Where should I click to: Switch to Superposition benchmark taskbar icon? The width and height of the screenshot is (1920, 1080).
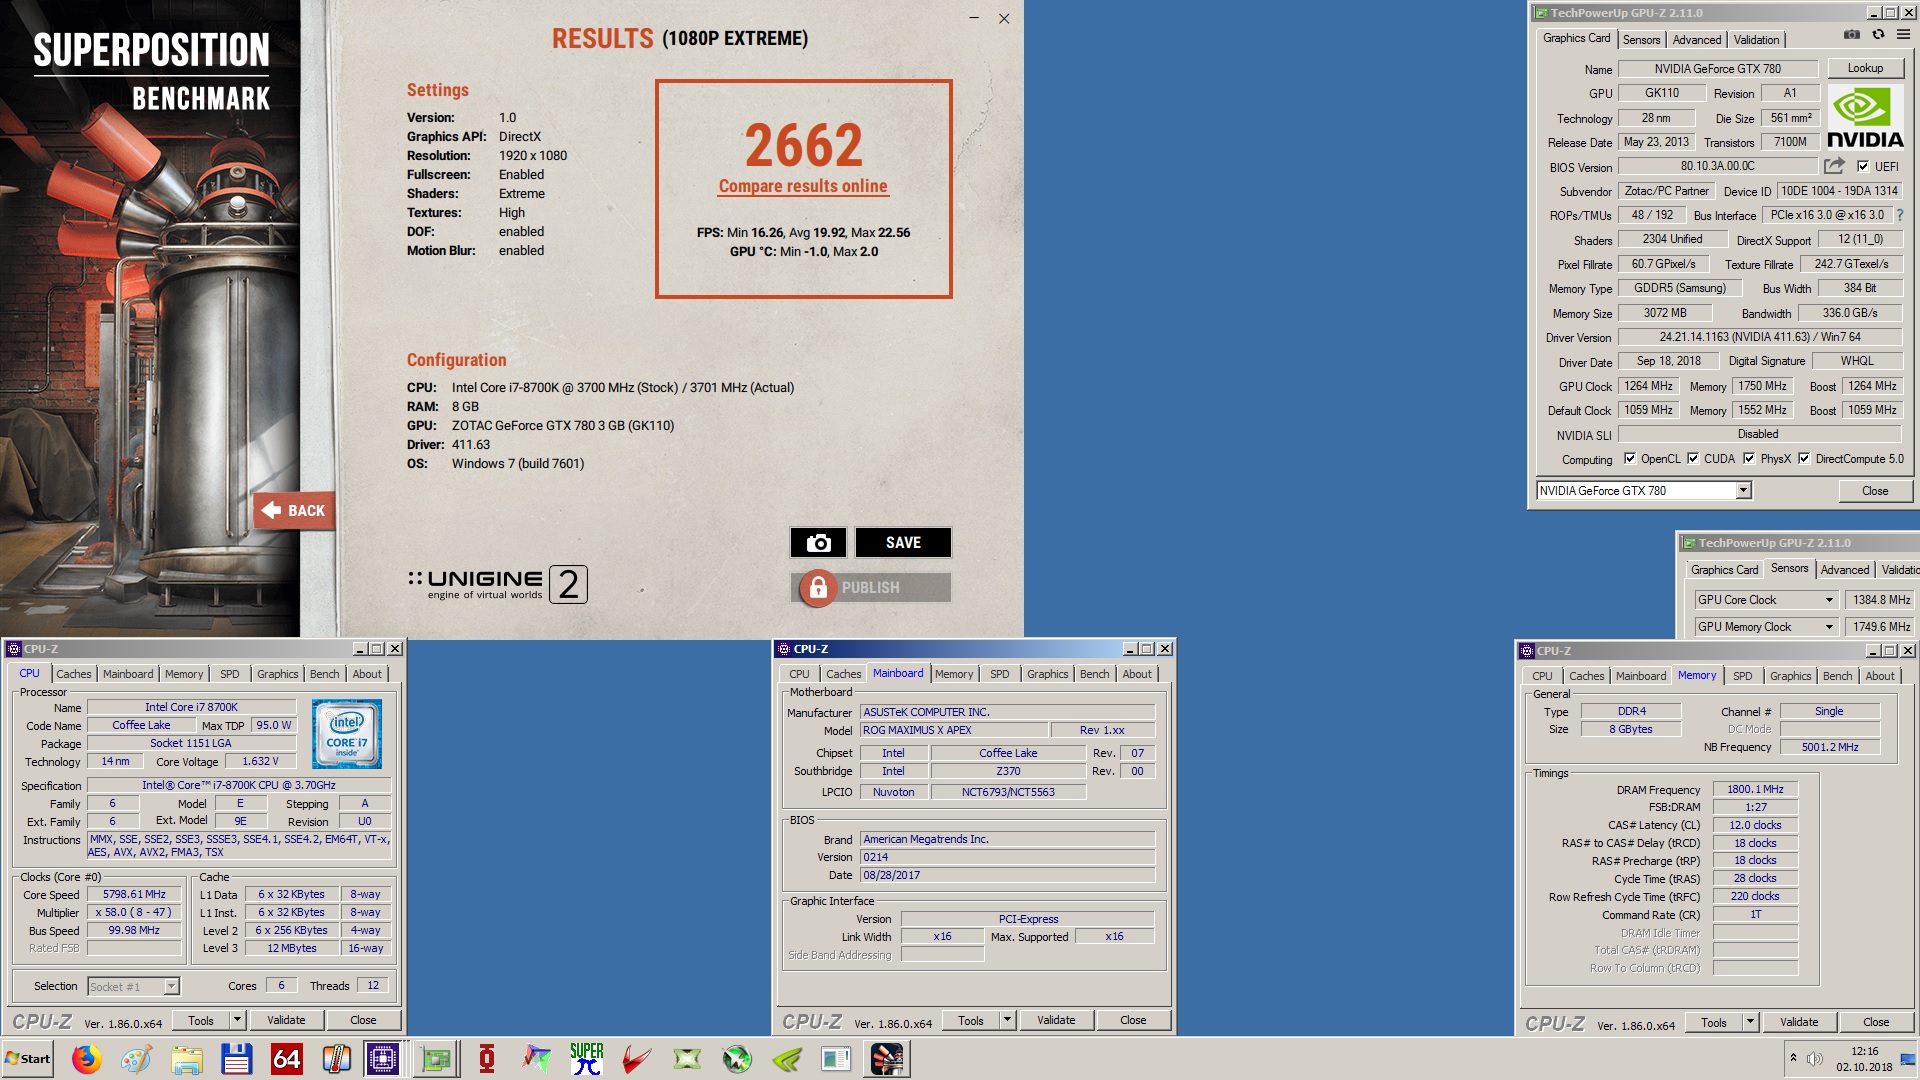tap(887, 1059)
